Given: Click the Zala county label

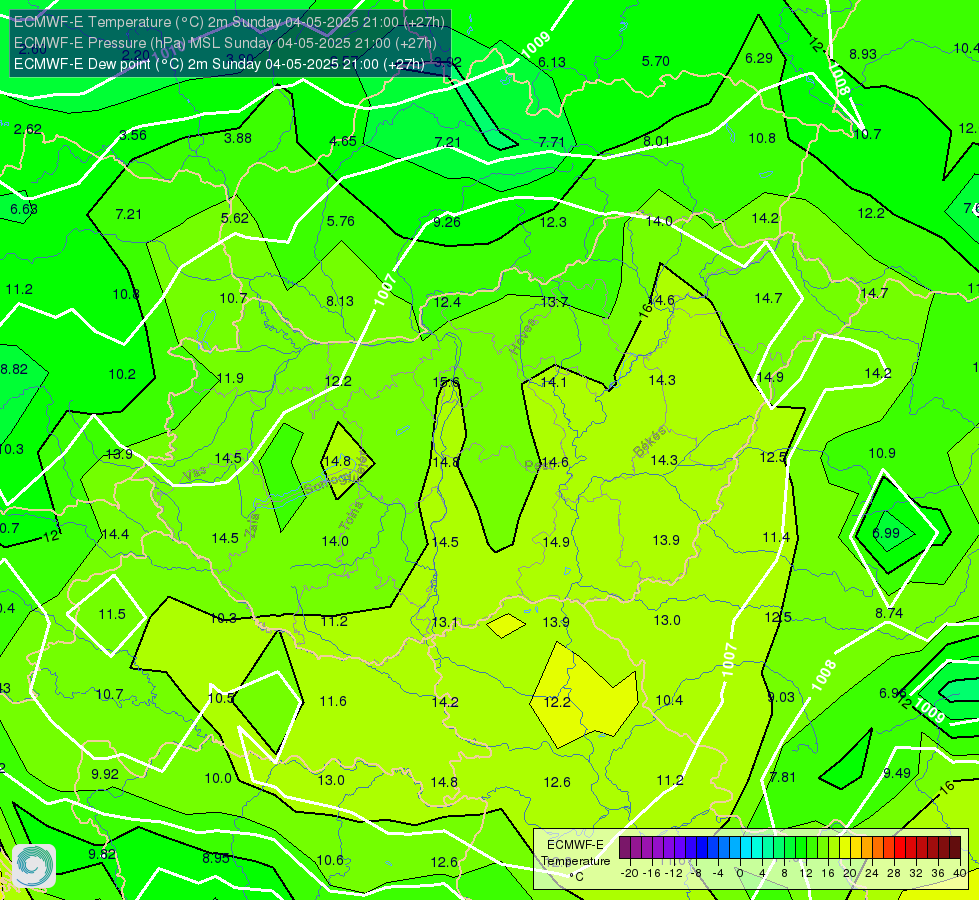Looking at the screenshot, I should 252,527.
